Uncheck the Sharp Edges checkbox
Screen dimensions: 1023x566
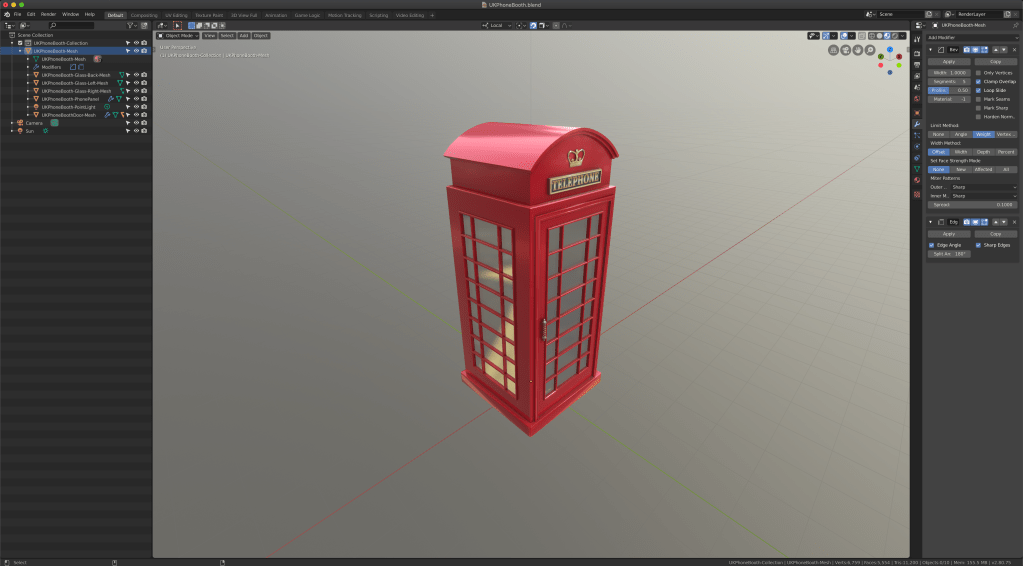coord(978,245)
